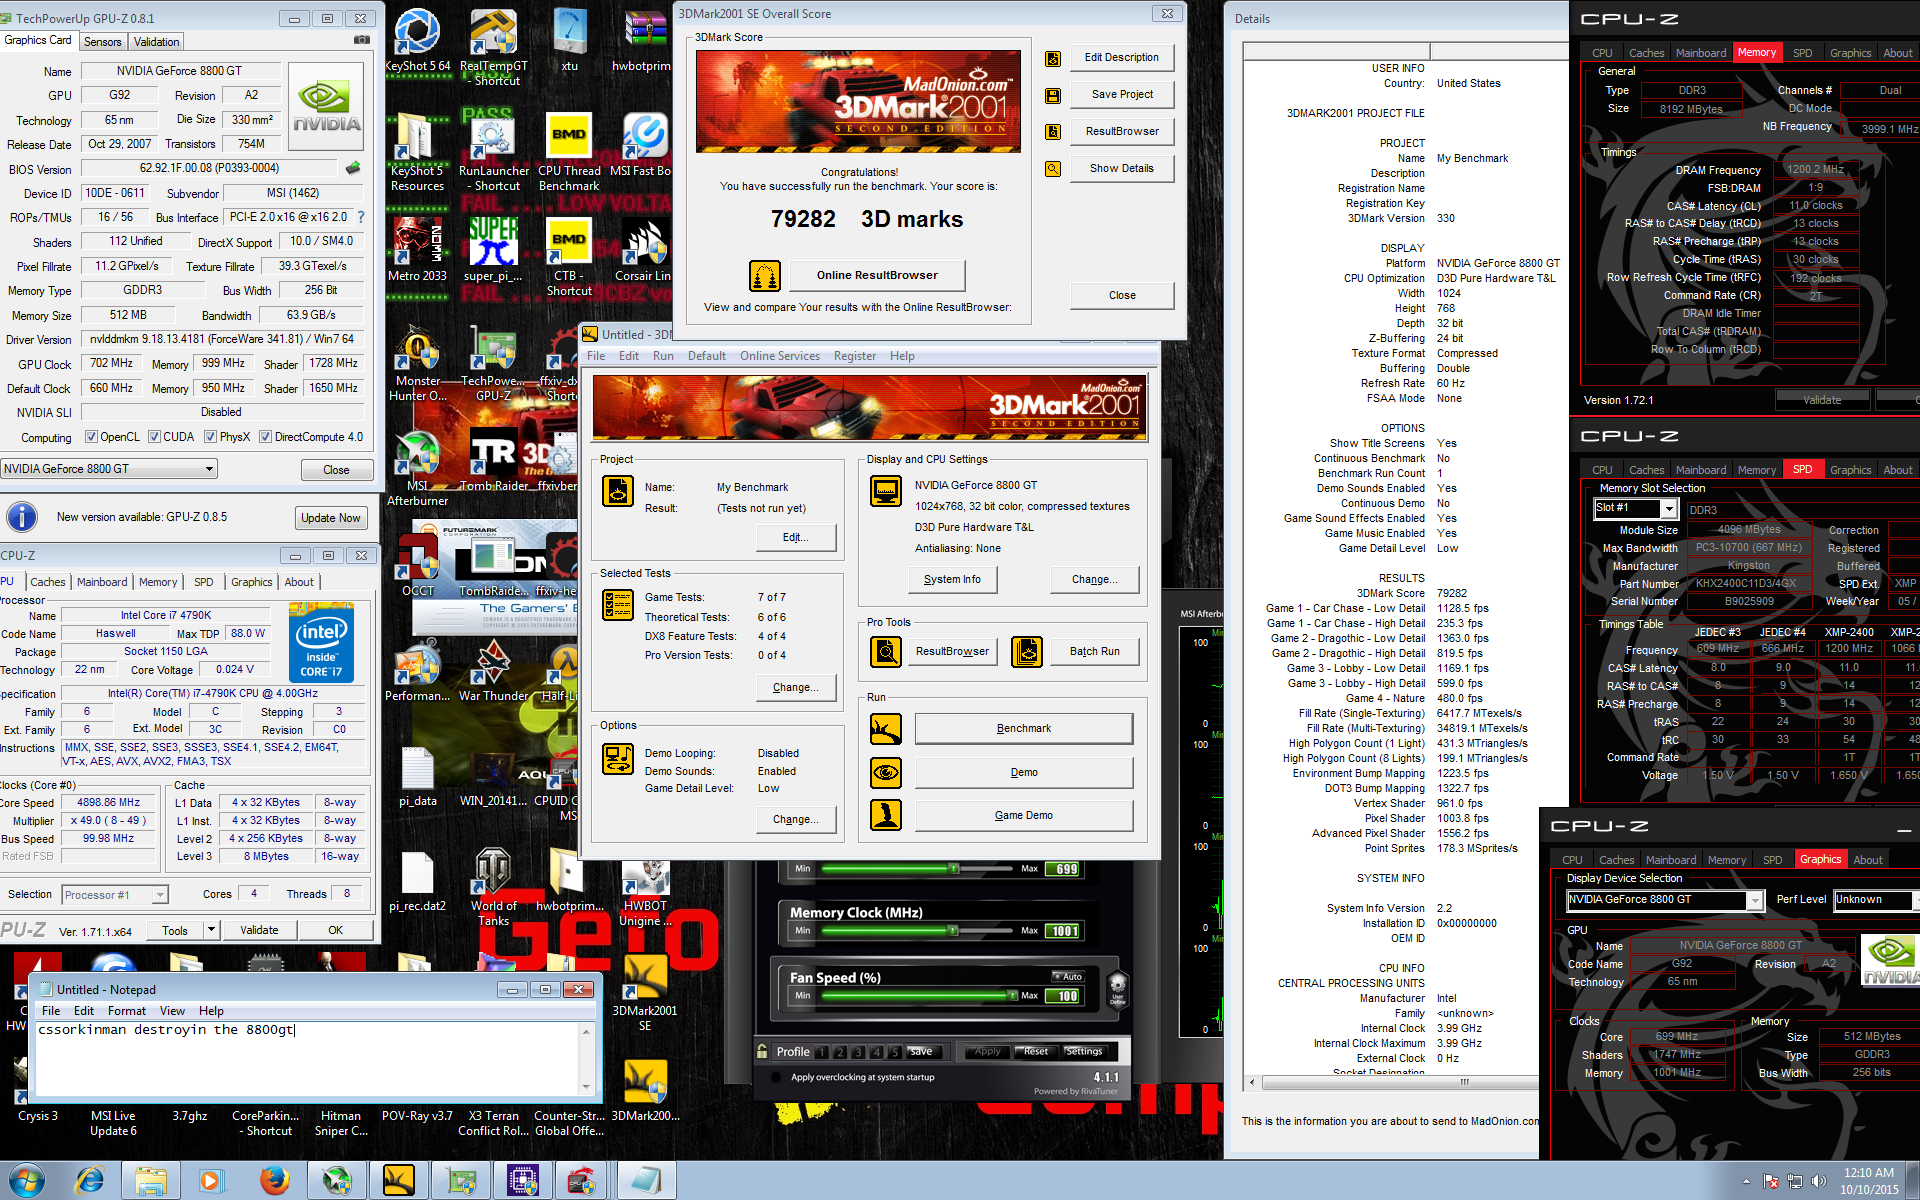
Task: Switch to the Sensors tab in GPU-Z
Action: click(103, 41)
